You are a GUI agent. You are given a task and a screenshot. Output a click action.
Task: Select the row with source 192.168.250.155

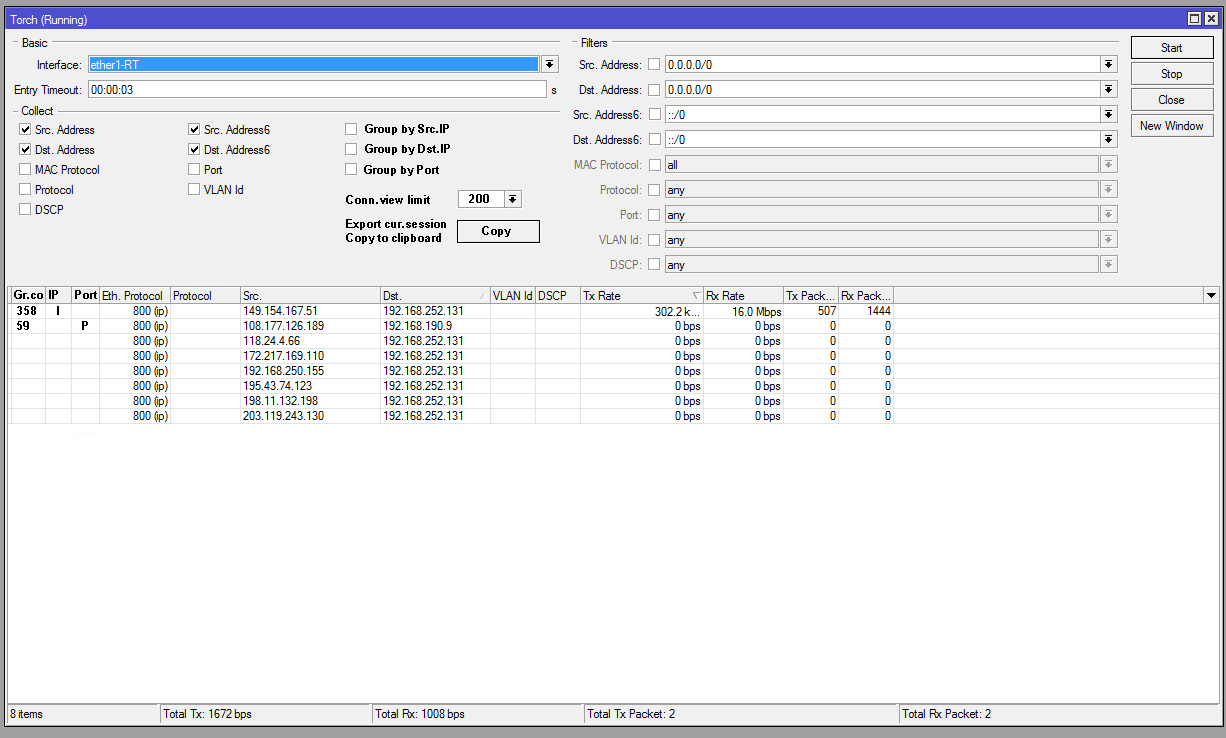[614, 371]
